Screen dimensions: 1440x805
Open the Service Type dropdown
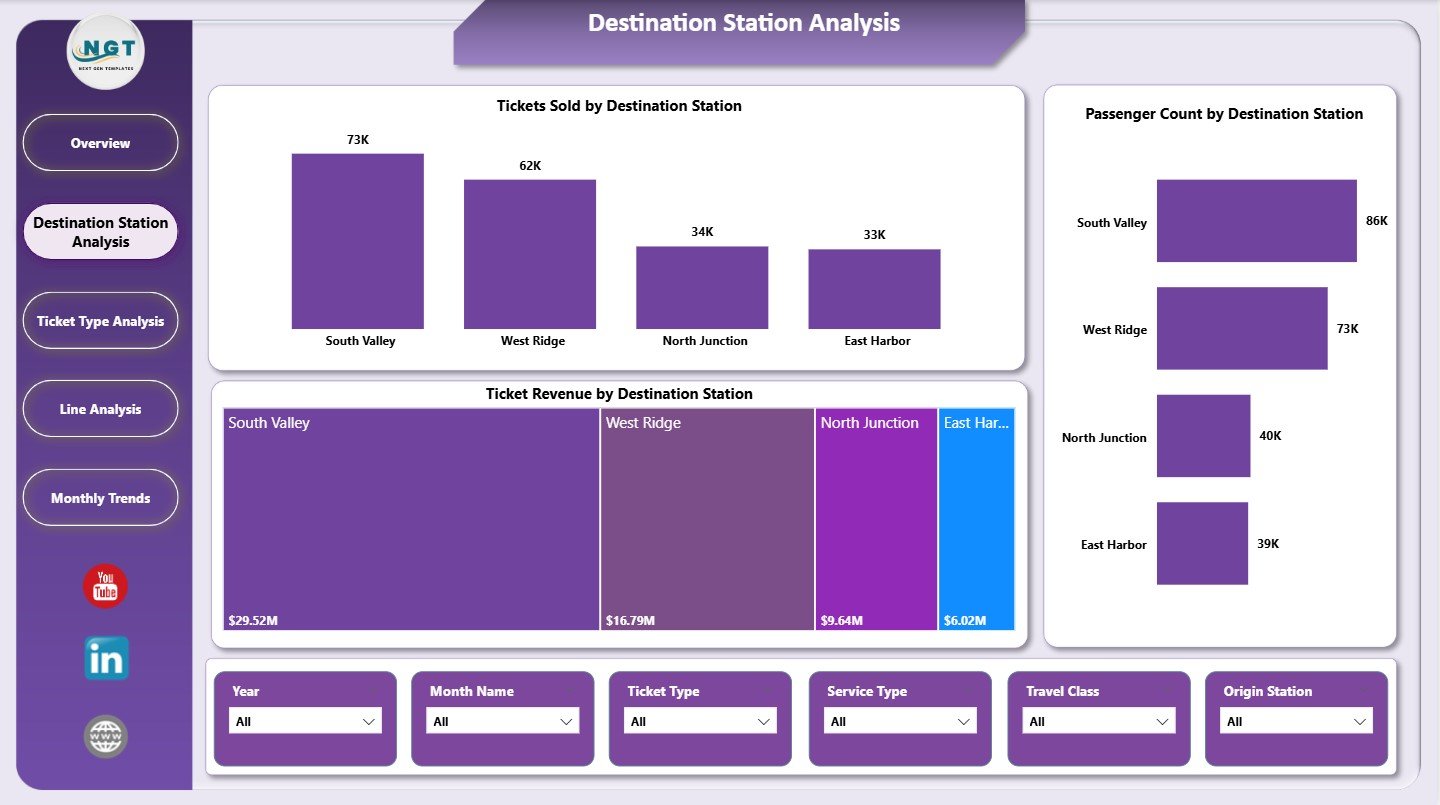(x=962, y=720)
